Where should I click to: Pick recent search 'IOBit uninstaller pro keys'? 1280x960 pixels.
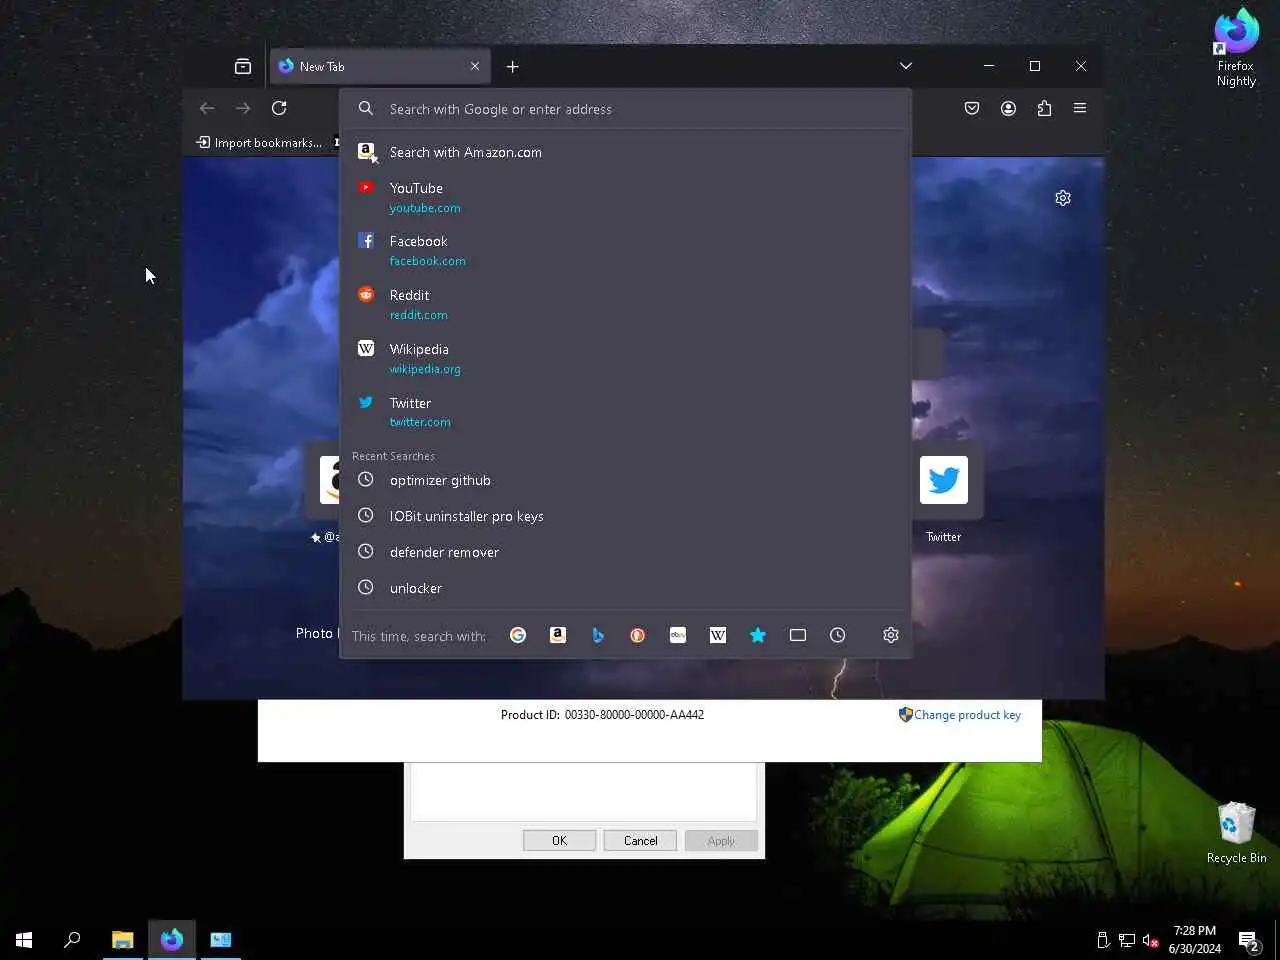click(x=626, y=516)
